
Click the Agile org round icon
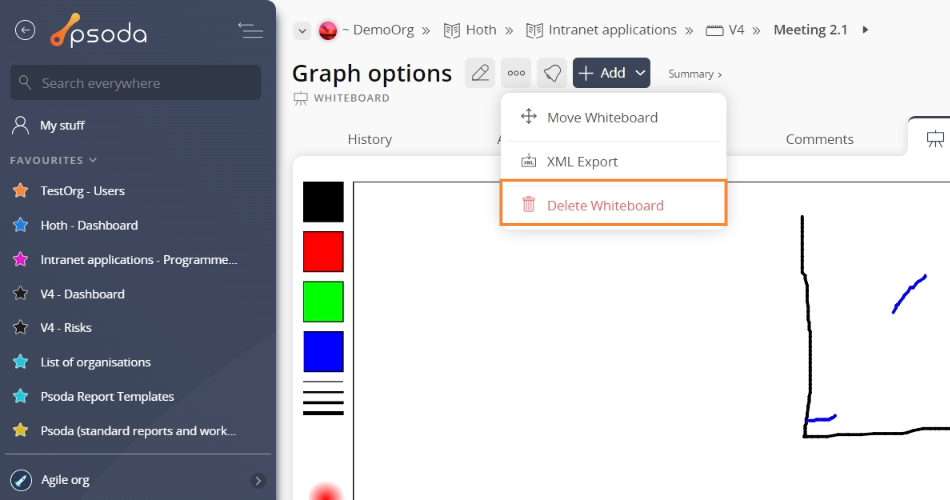21,480
